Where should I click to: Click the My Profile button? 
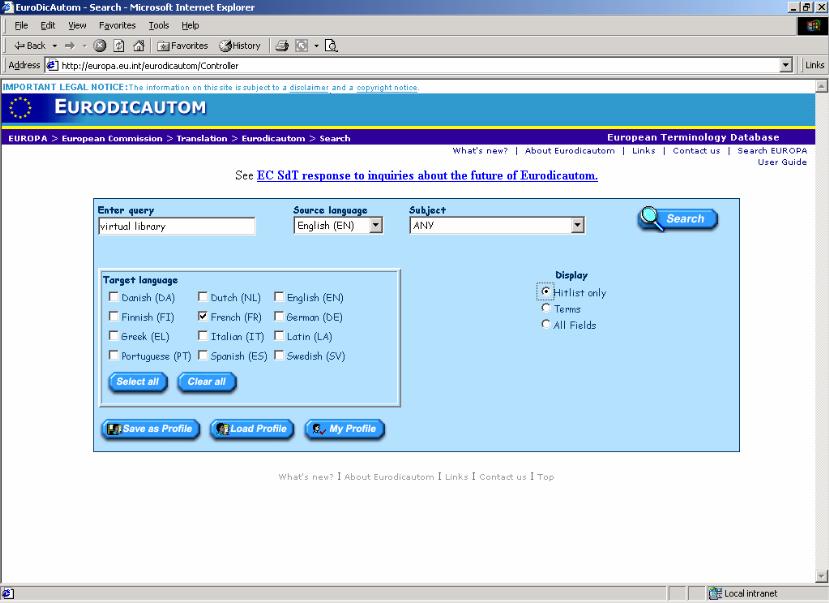(345, 429)
